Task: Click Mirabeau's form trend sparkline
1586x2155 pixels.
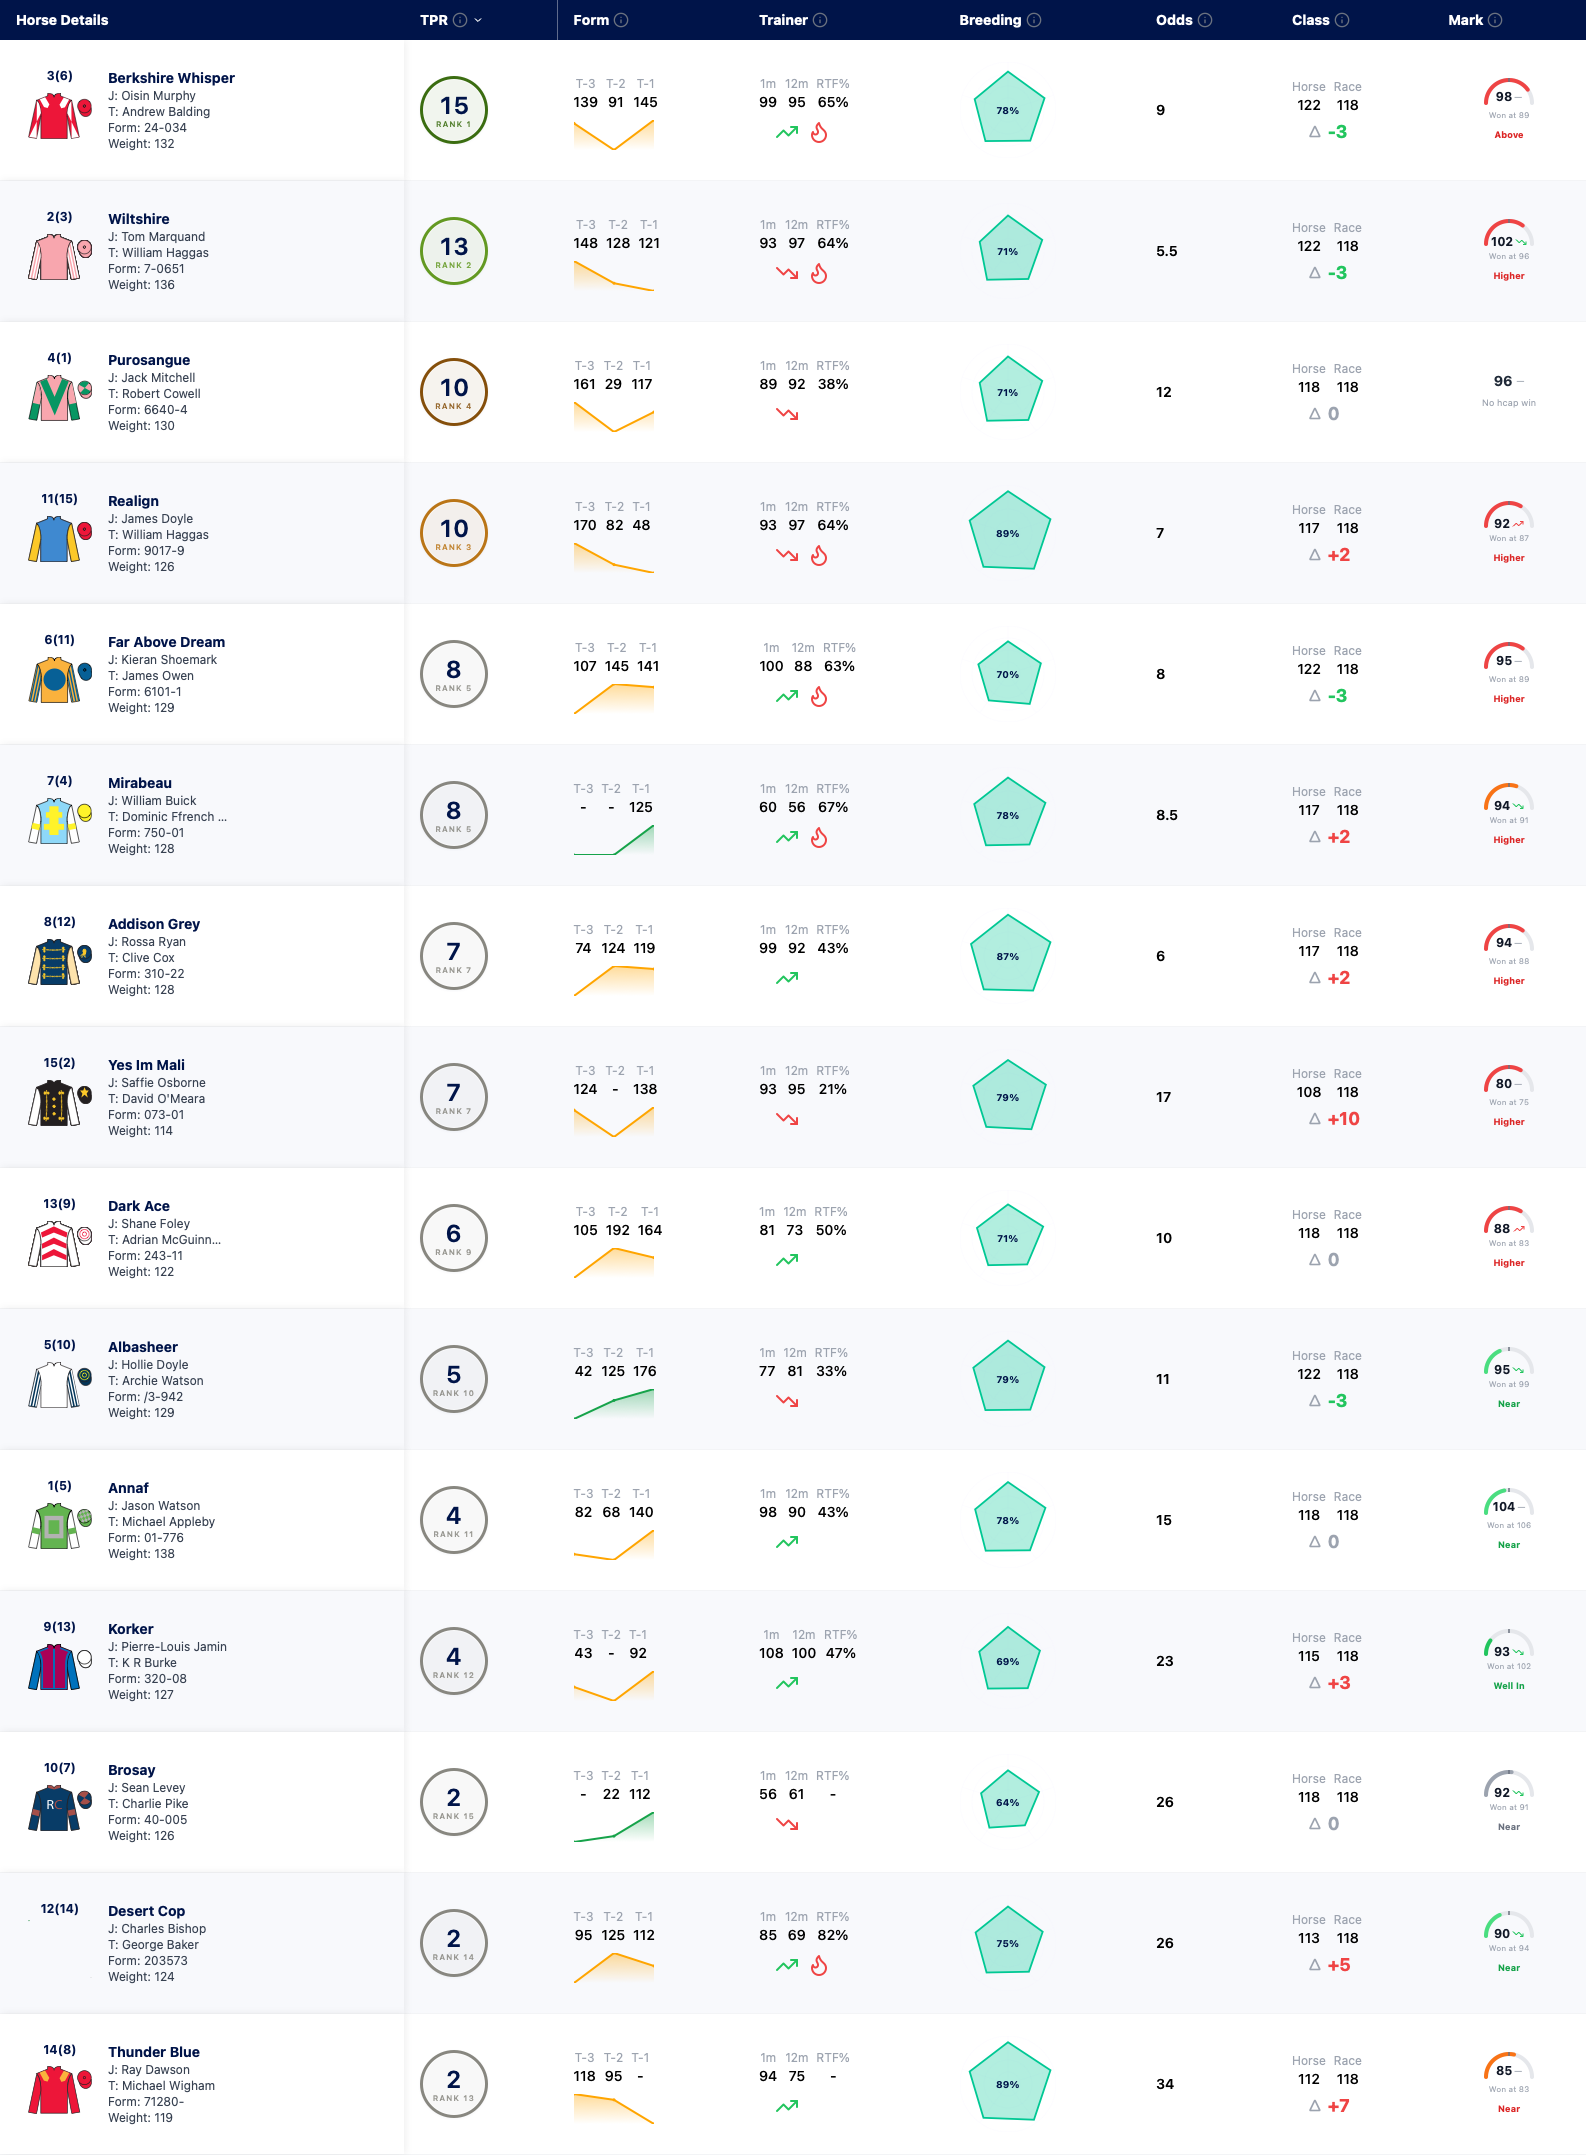Action: pyautogui.click(x=614, y=840)
